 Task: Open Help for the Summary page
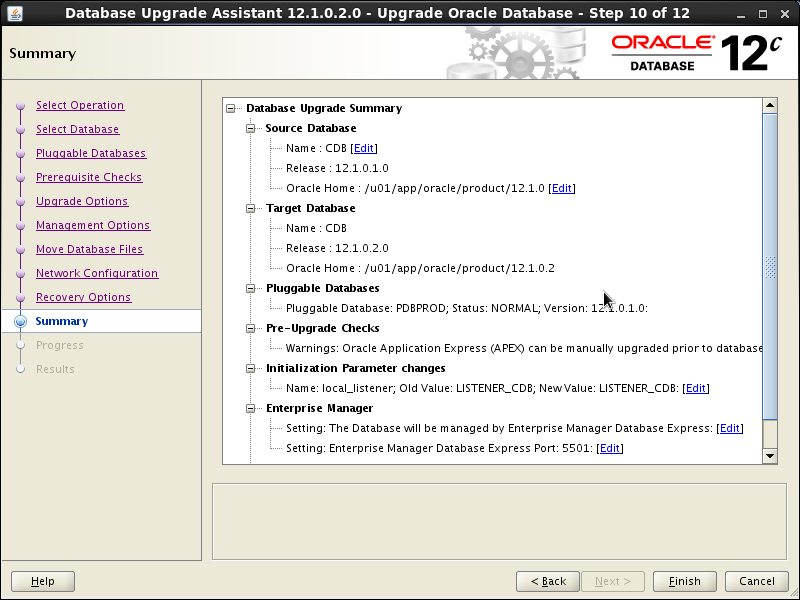(42, 581)
